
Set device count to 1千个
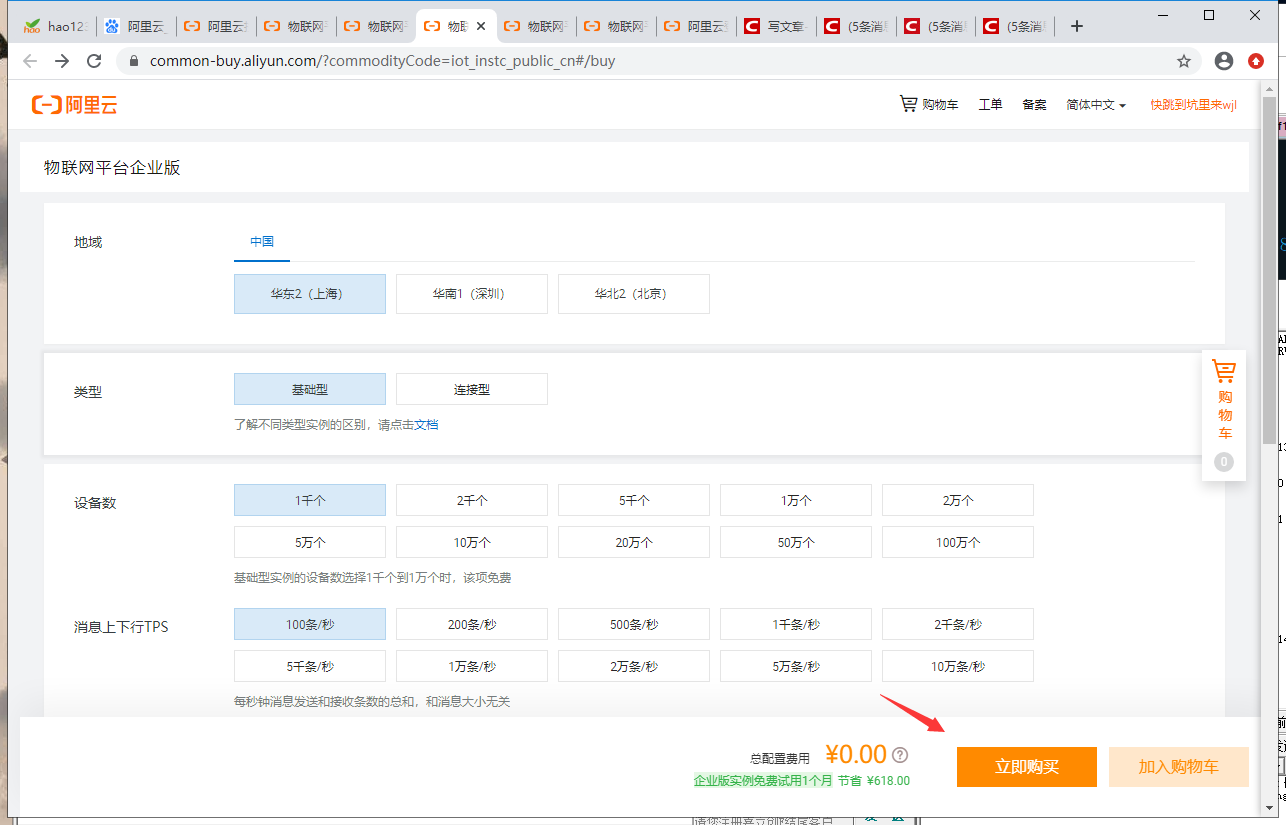click(310, 500)
